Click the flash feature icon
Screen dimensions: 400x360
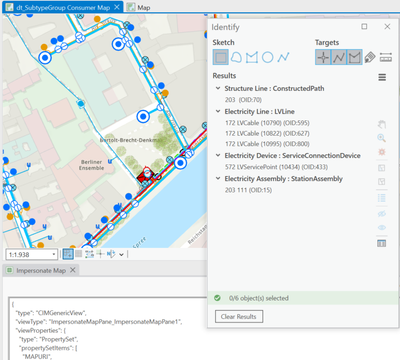[x=382, y=152]
